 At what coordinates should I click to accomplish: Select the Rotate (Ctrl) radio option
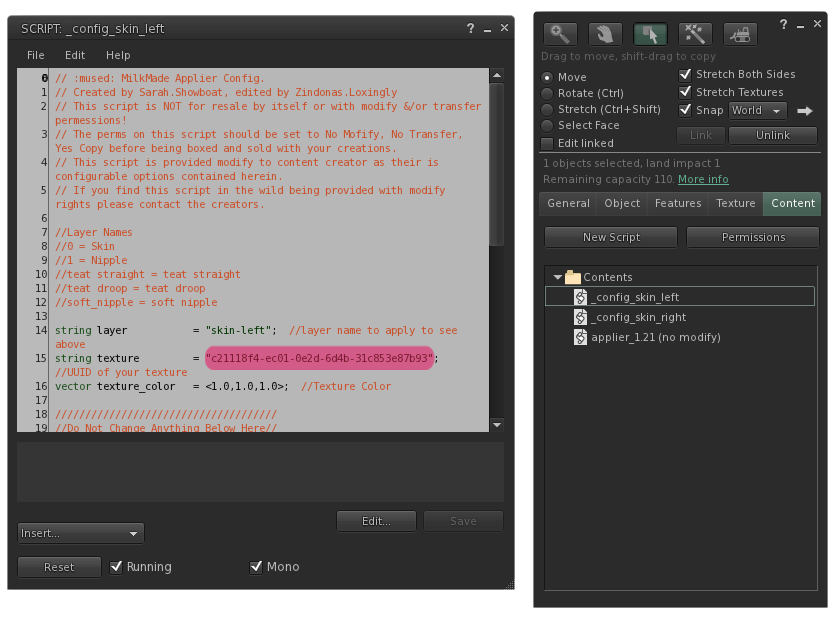click(547, 94)
